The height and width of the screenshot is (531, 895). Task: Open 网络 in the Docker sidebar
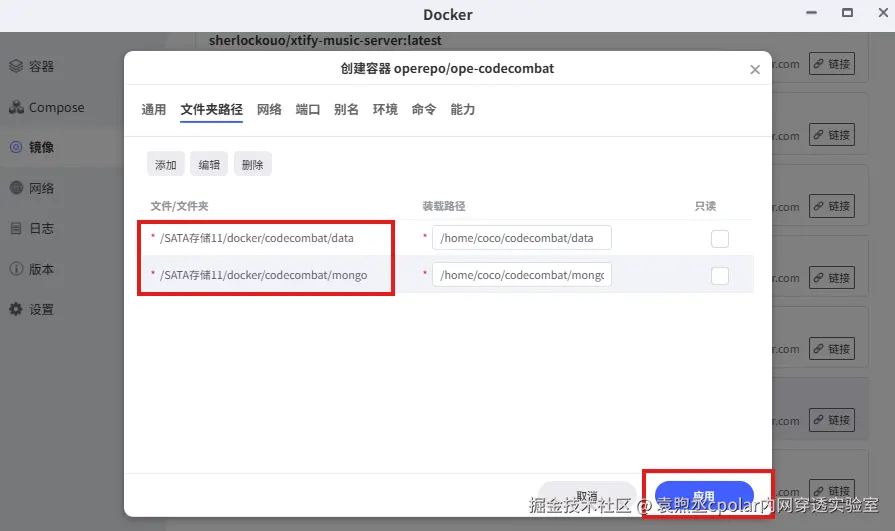[32, 188]
